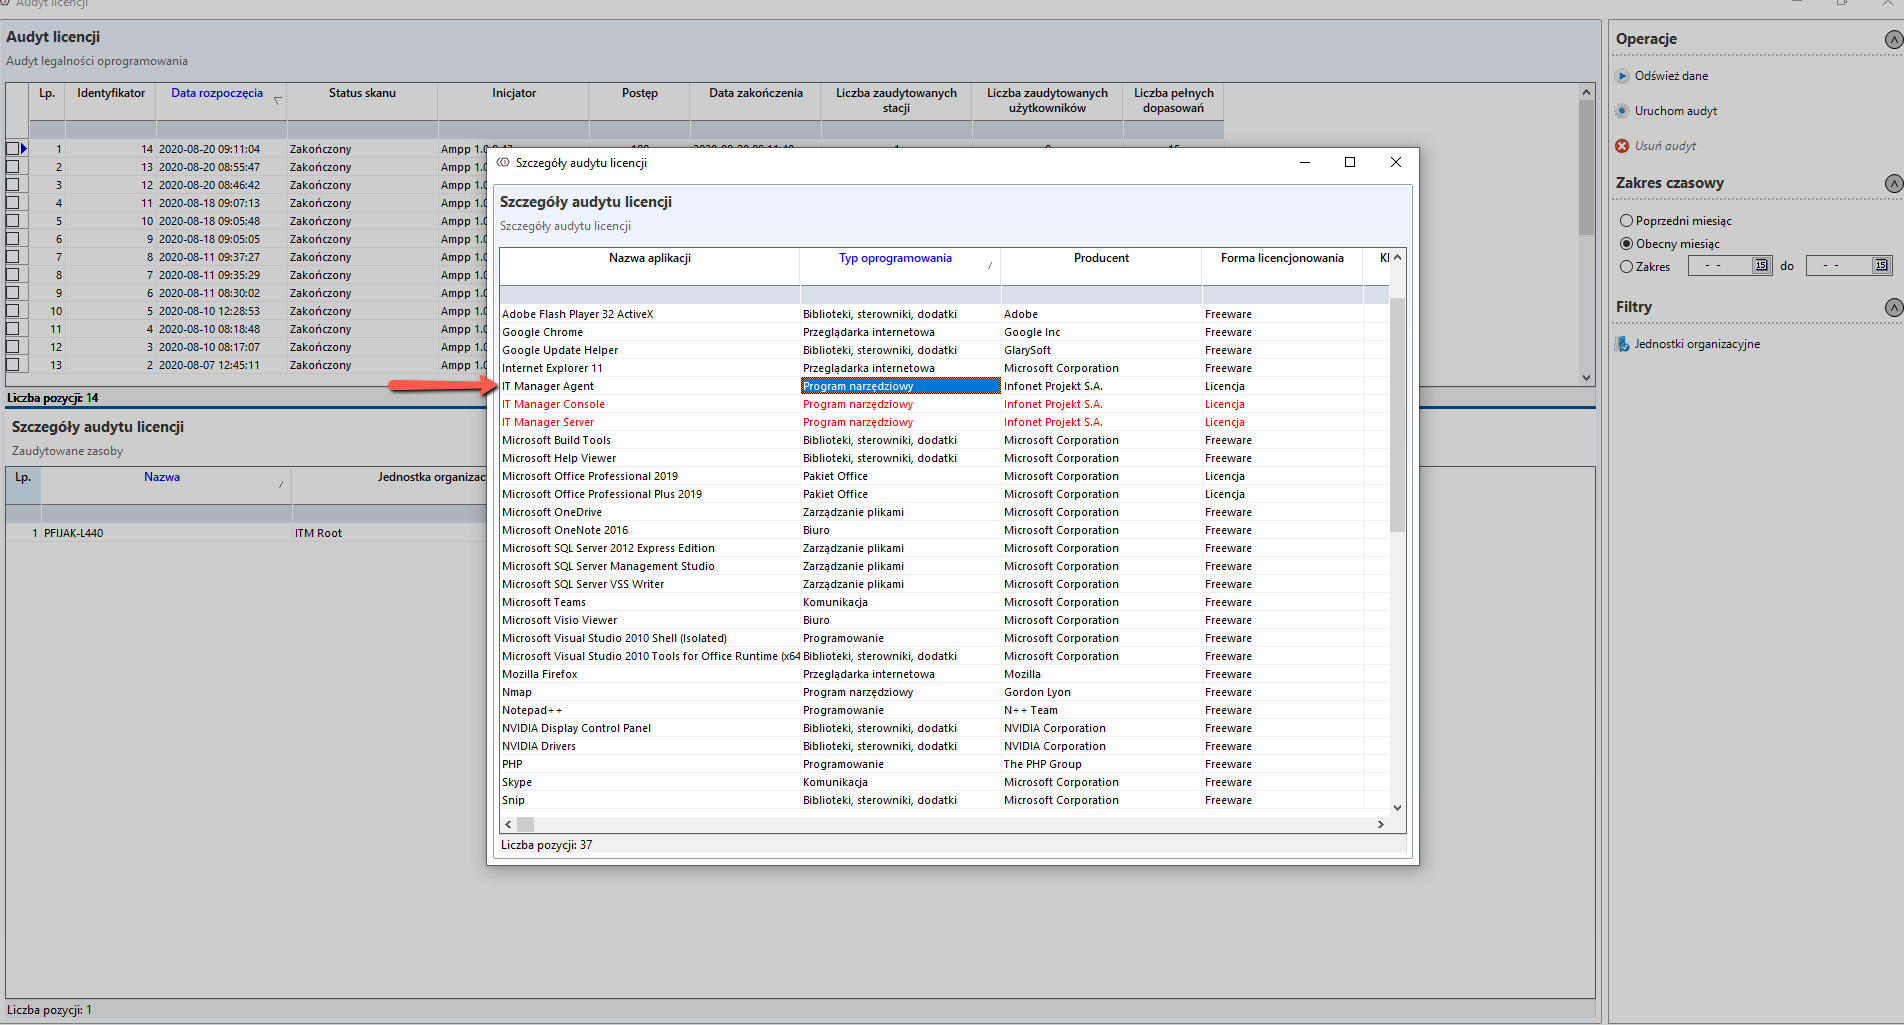The width and height of the screenshot is (1904, 1025).
Task: Click the dialog horizontal scrollbar thumb
Action: [x=525, y=825]
